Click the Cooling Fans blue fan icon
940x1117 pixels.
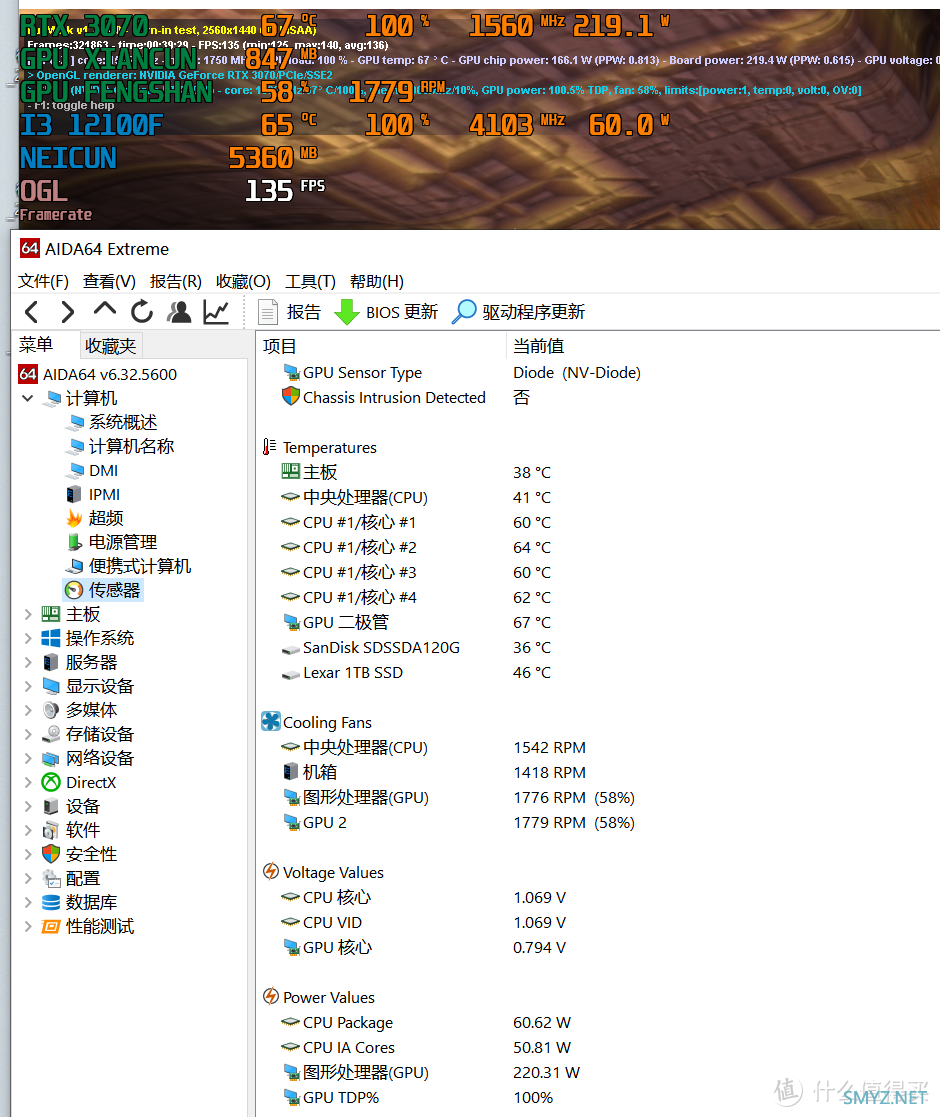point(271,722)
